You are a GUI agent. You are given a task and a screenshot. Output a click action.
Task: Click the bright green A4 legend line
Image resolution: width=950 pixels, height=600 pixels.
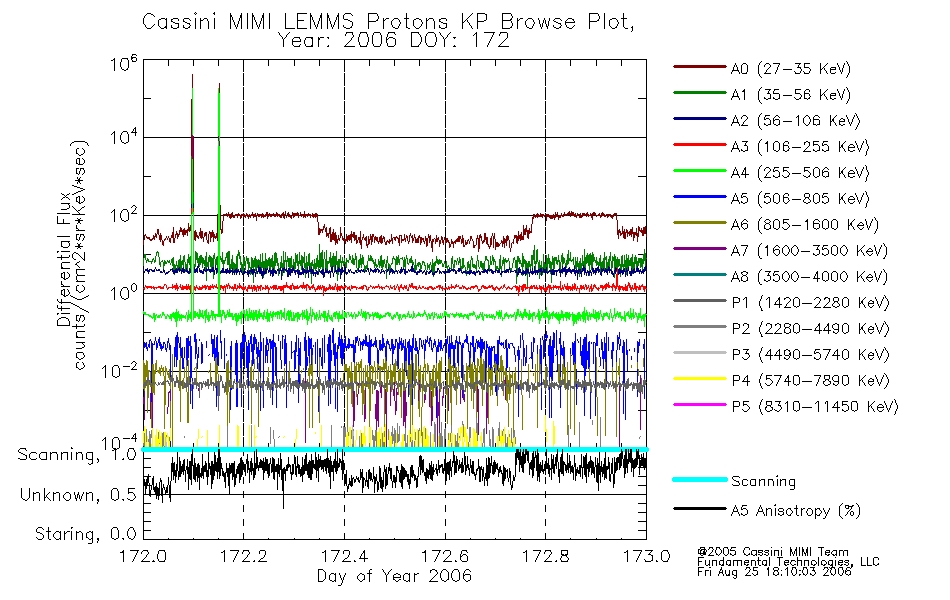[700, 171]
